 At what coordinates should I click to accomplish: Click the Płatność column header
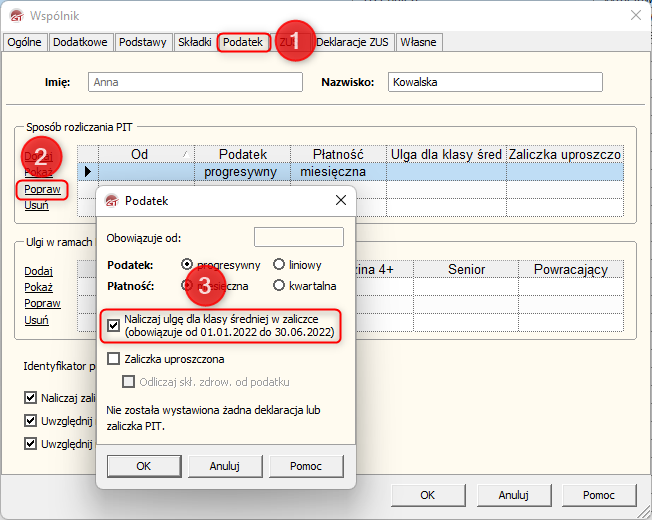[338, 154]
